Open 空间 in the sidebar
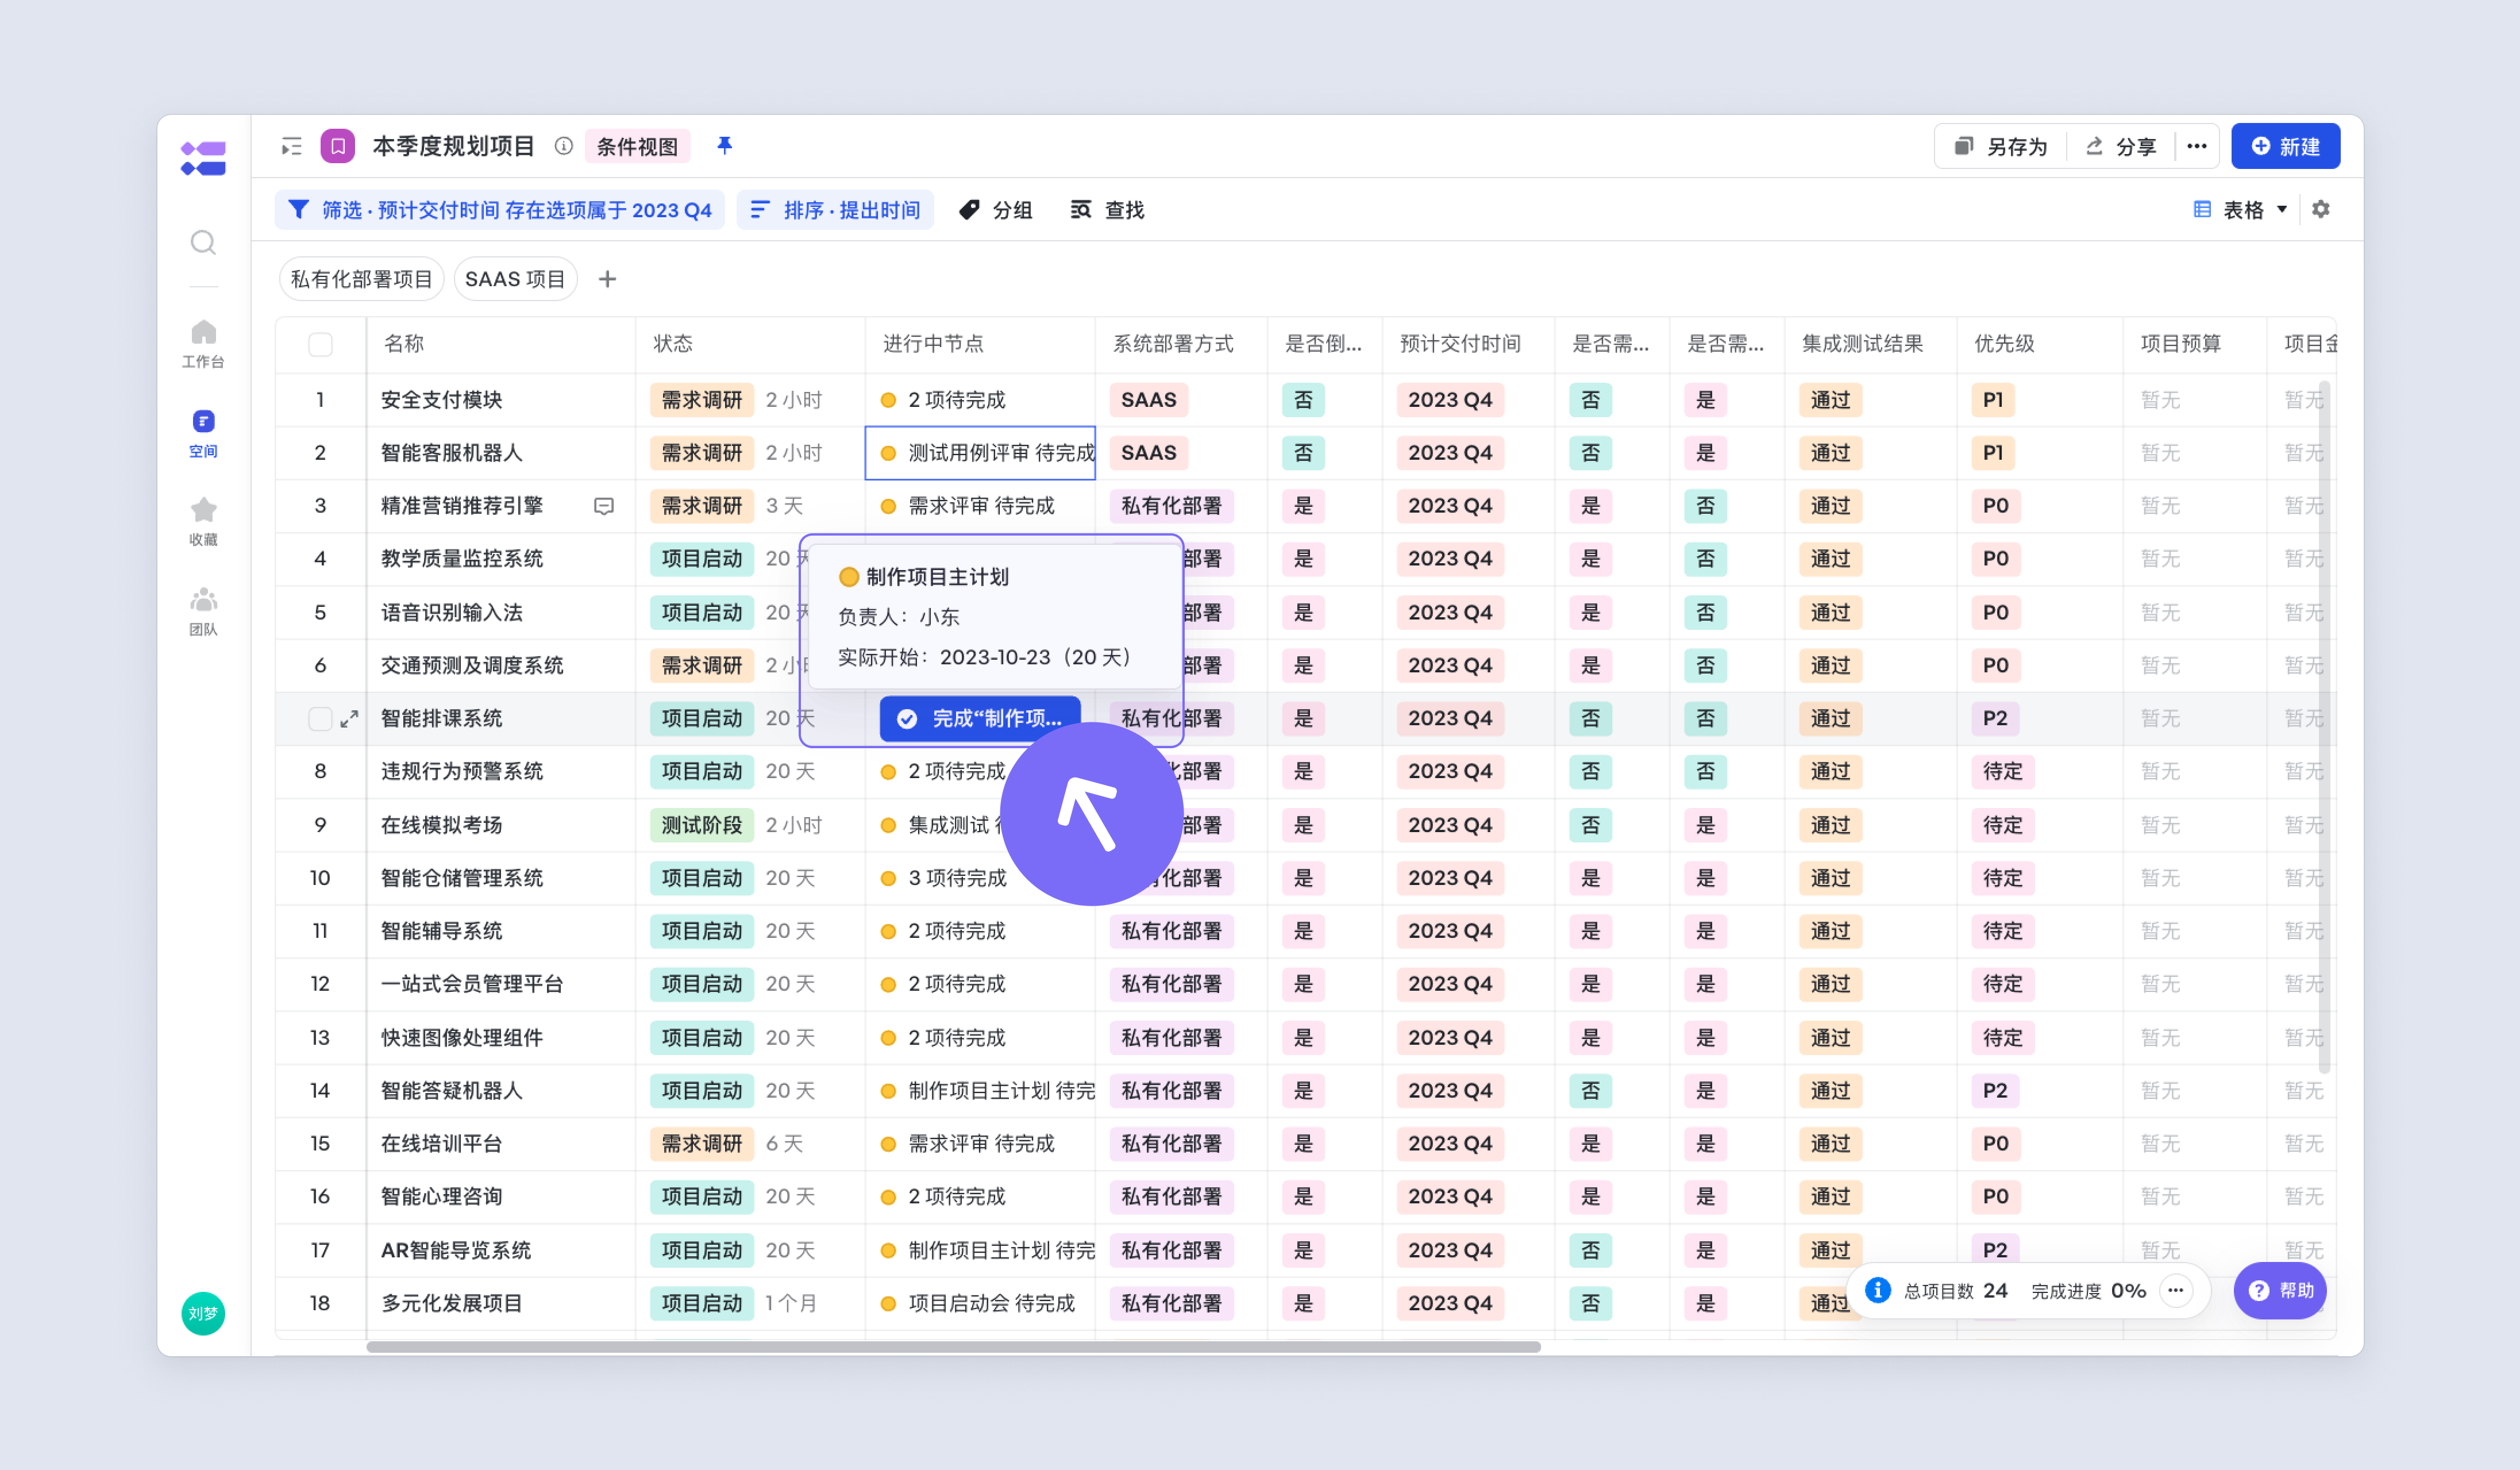This screenshot has width=2520, height=1470. 203,434
